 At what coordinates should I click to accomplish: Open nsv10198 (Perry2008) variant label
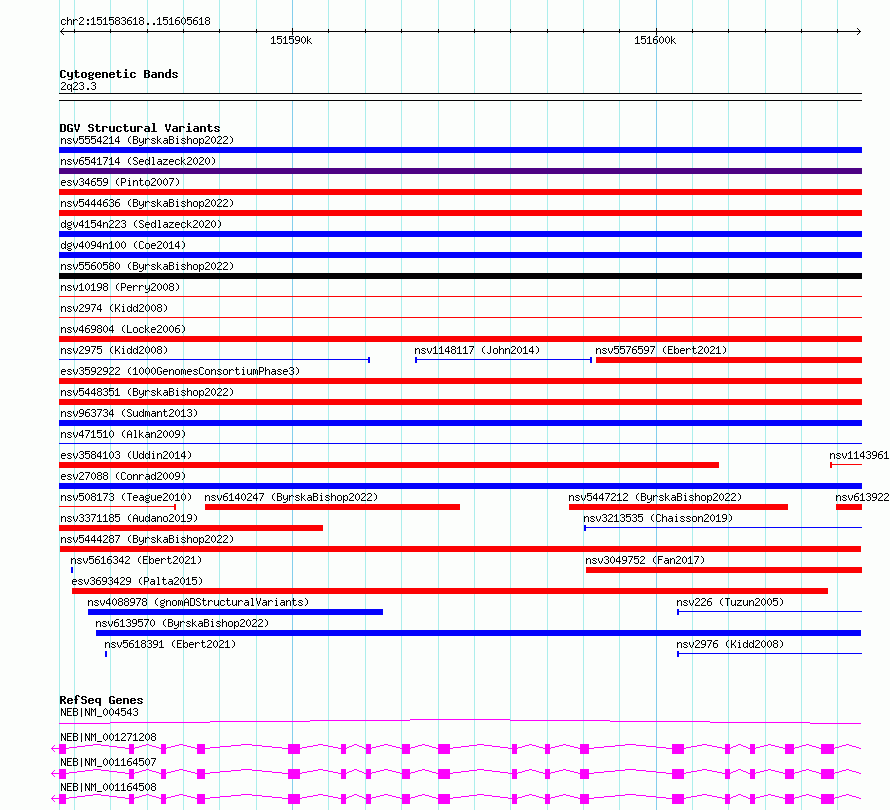coord(120,287)
